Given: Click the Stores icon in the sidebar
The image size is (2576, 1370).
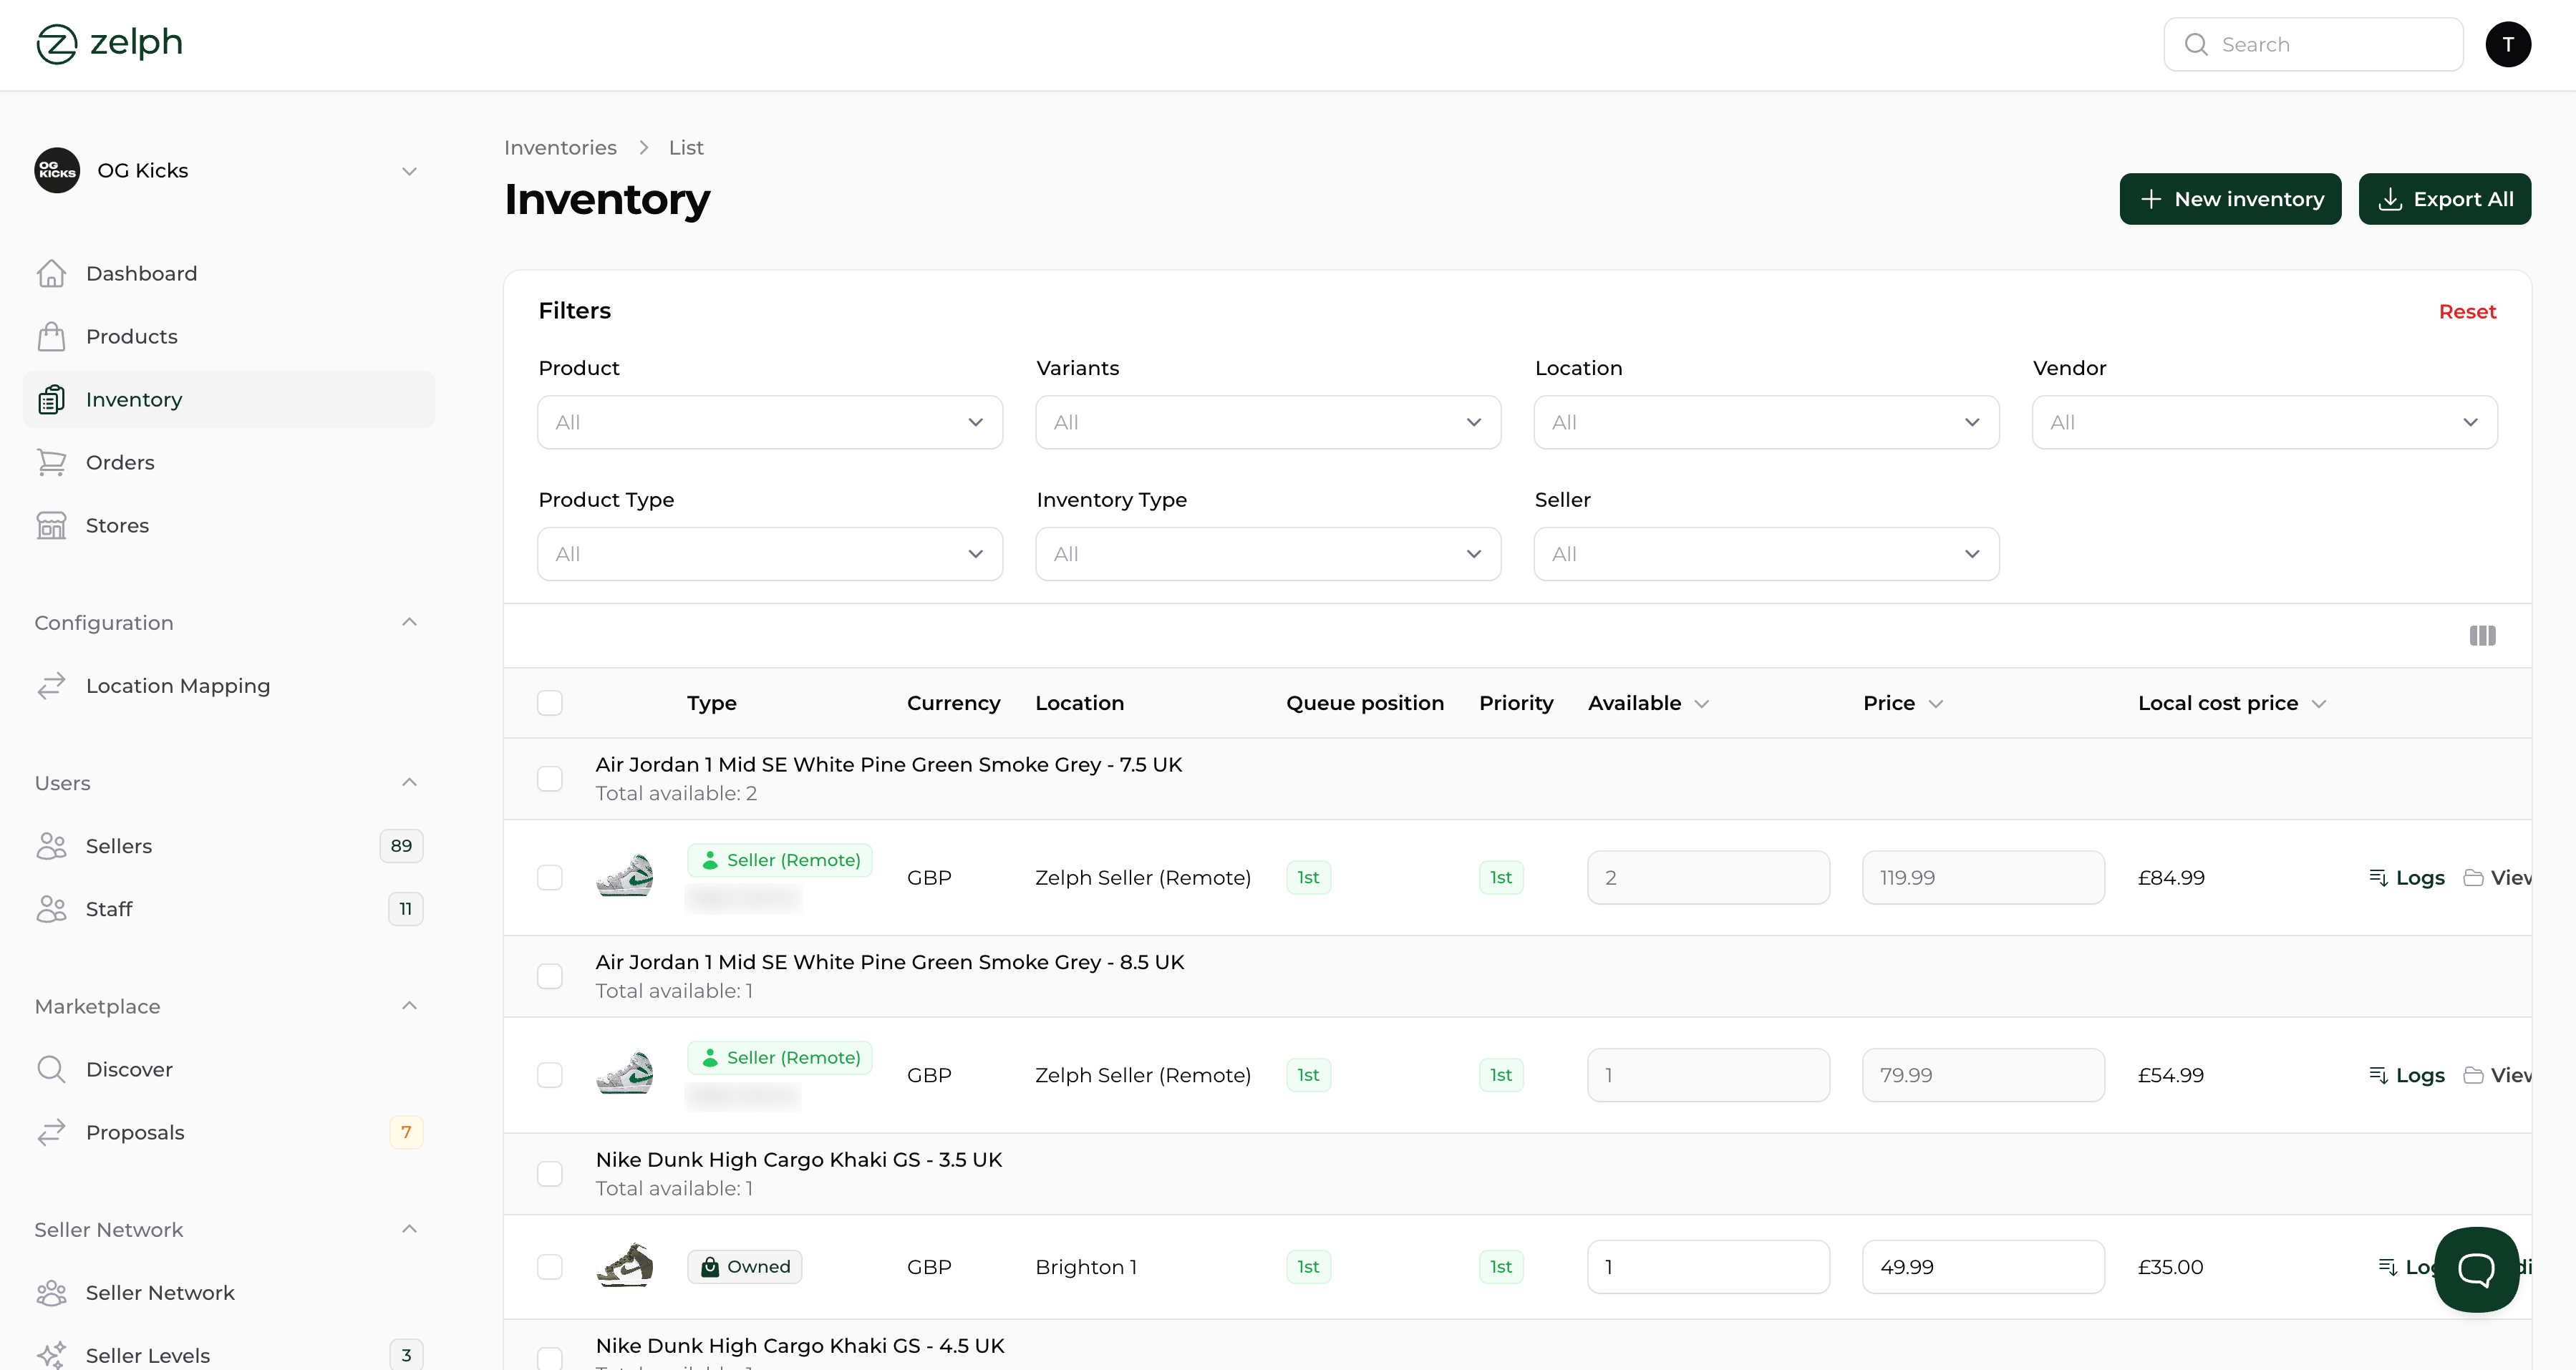Looking at the screenshot, I should click(x=52, y=525).
